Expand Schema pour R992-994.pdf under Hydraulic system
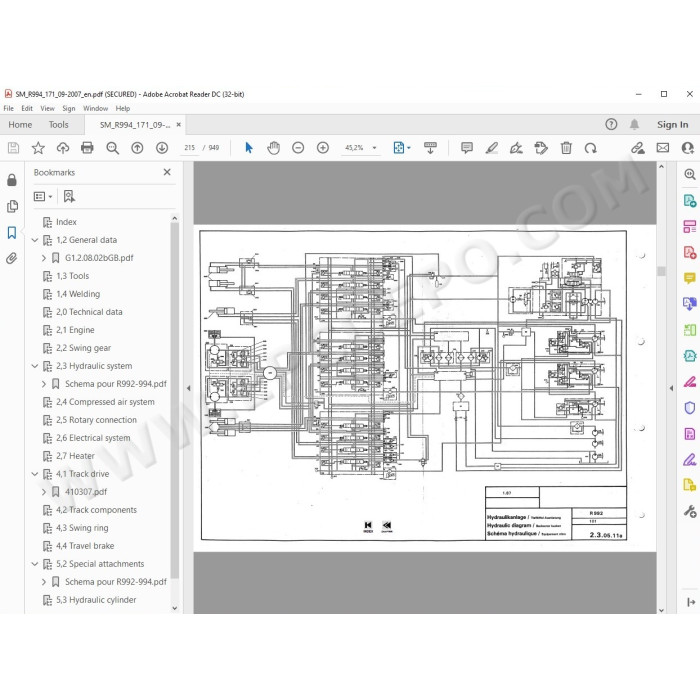The image size is (700, 700). (x=44, y=384)
